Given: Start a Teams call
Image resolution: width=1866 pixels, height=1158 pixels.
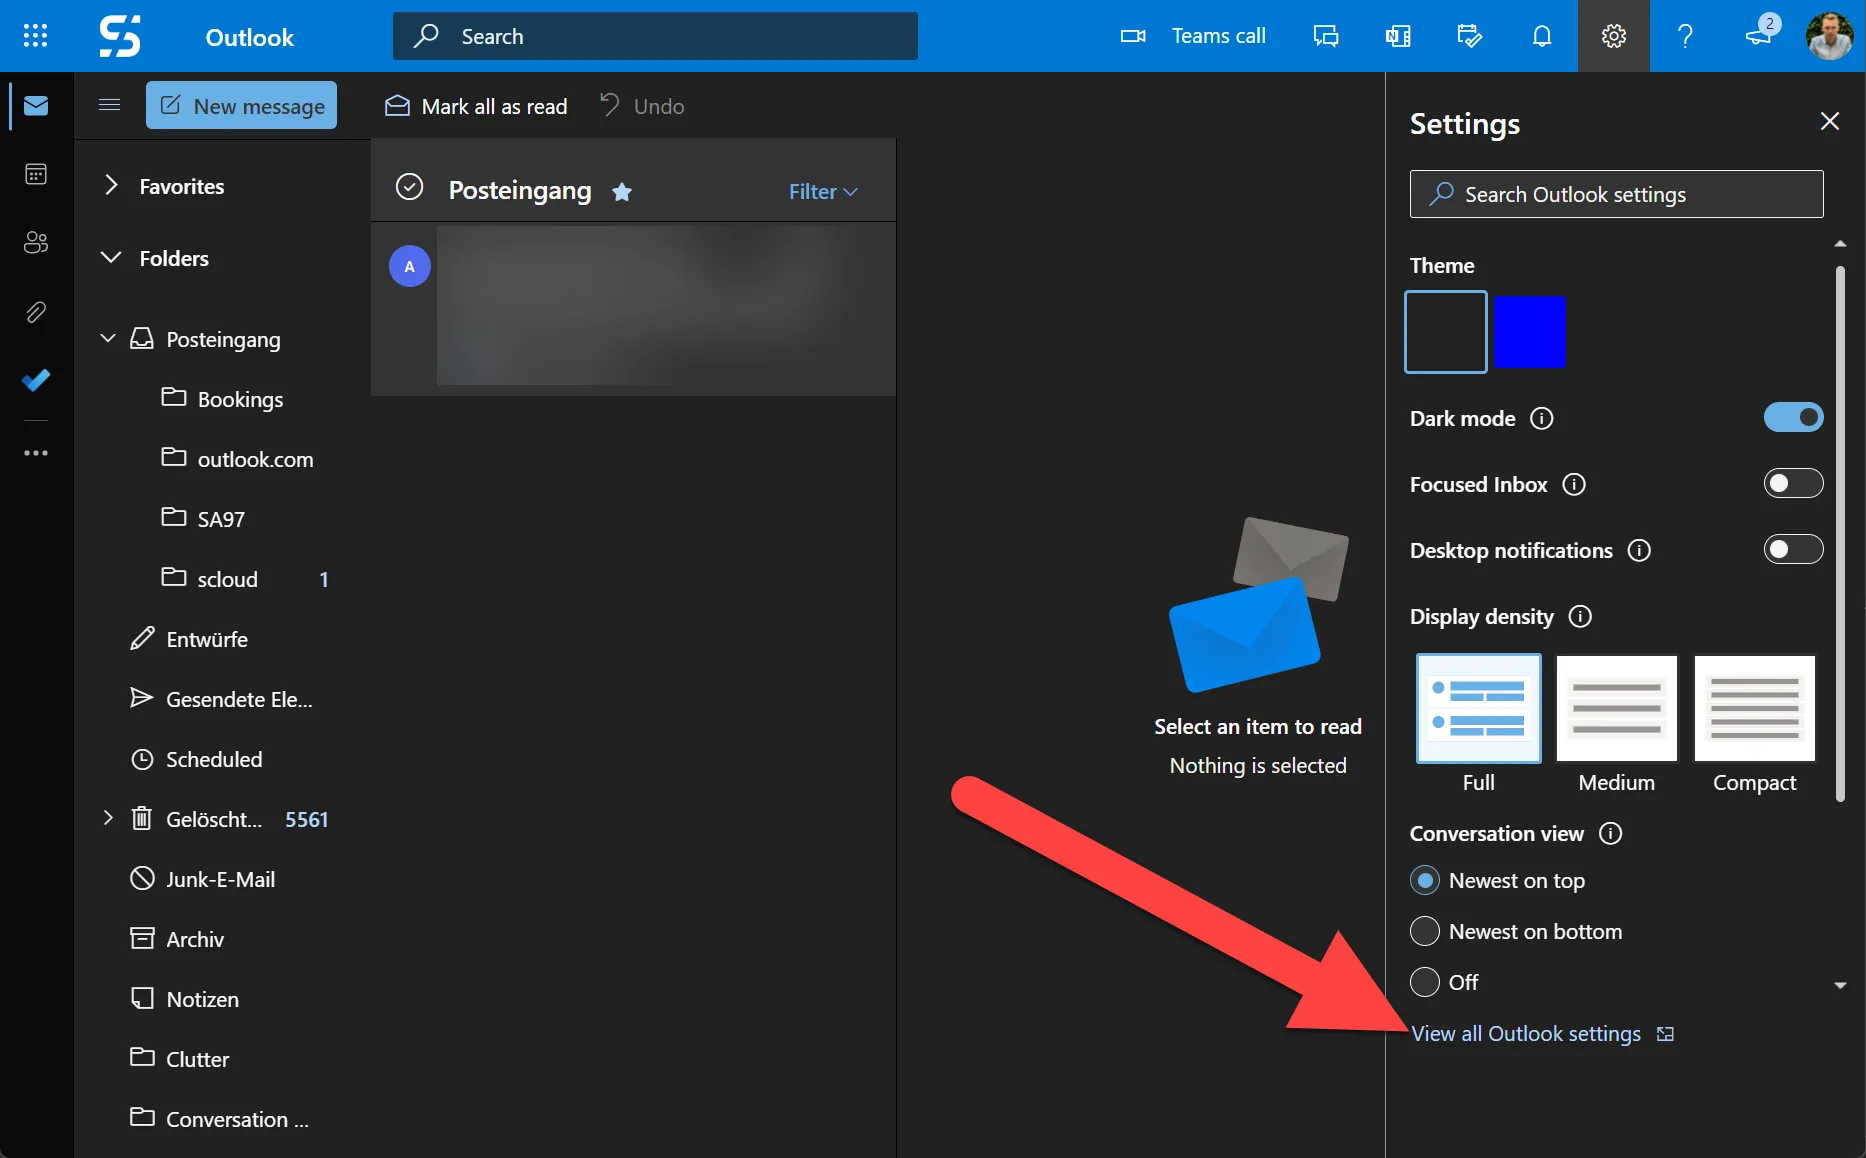Looking at the screenshot, I should pos(1193,36).
